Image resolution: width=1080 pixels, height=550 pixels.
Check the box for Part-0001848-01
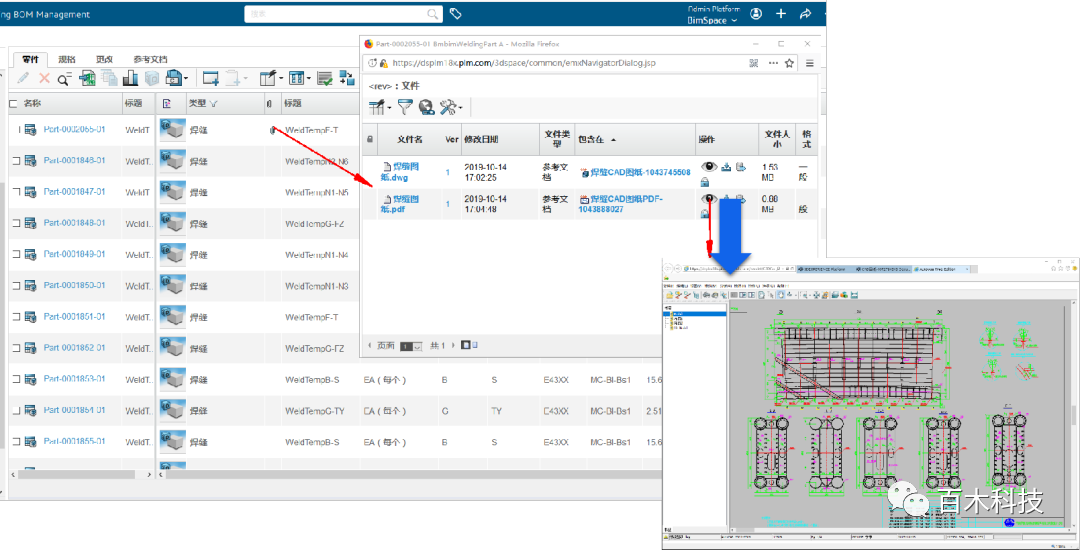click(x=15, y=160)
